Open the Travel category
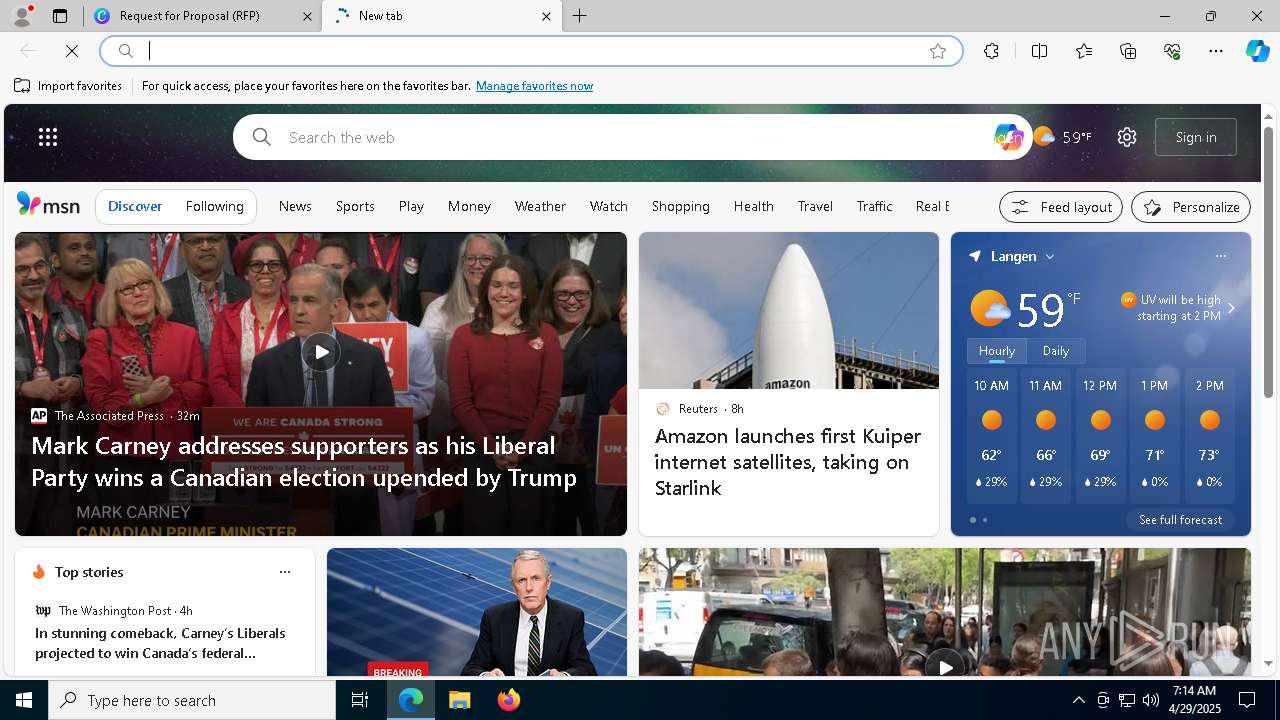Screen dimensions: 1280x720 coord(815,206)
